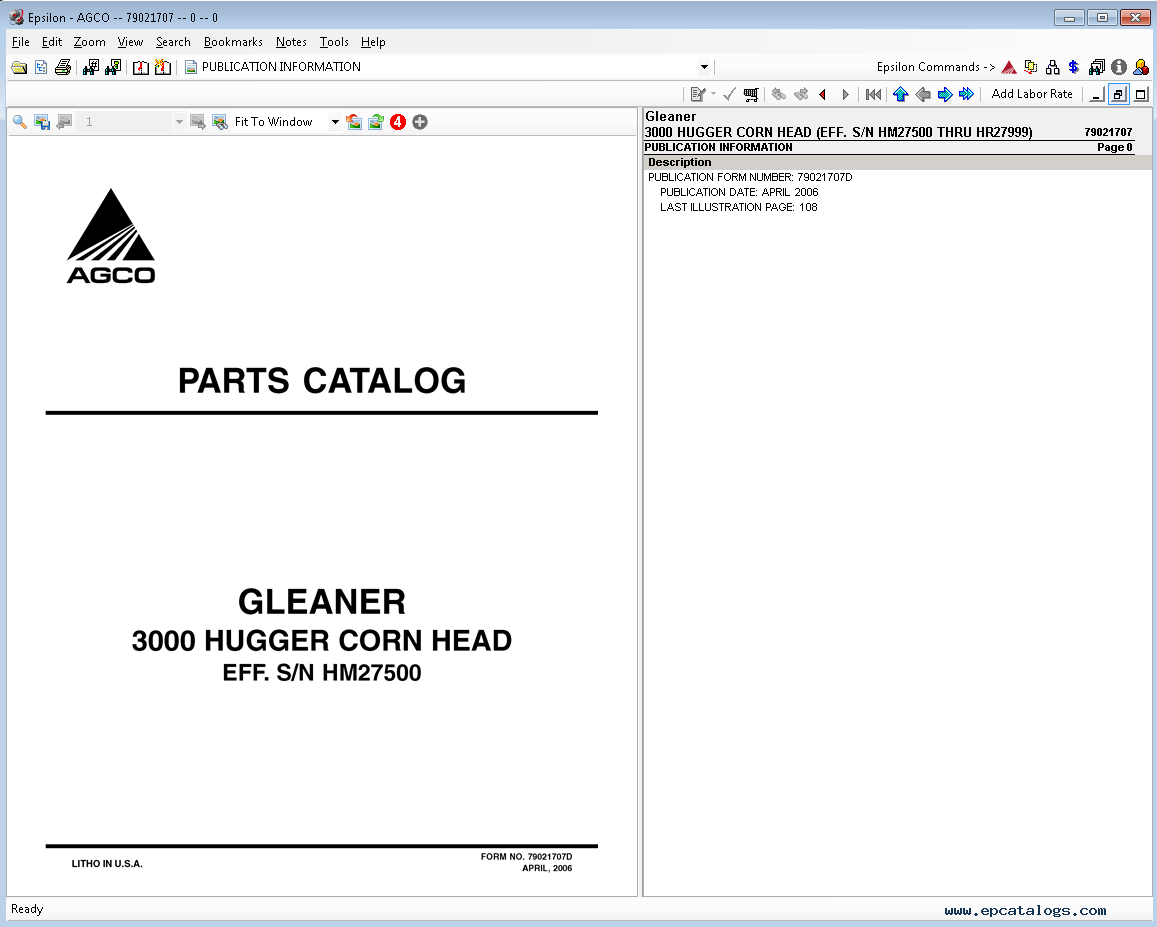Click the pane maximize button beside Add Labor Rate
This screenshot has width=1157, height=927.
point(1141,94)
